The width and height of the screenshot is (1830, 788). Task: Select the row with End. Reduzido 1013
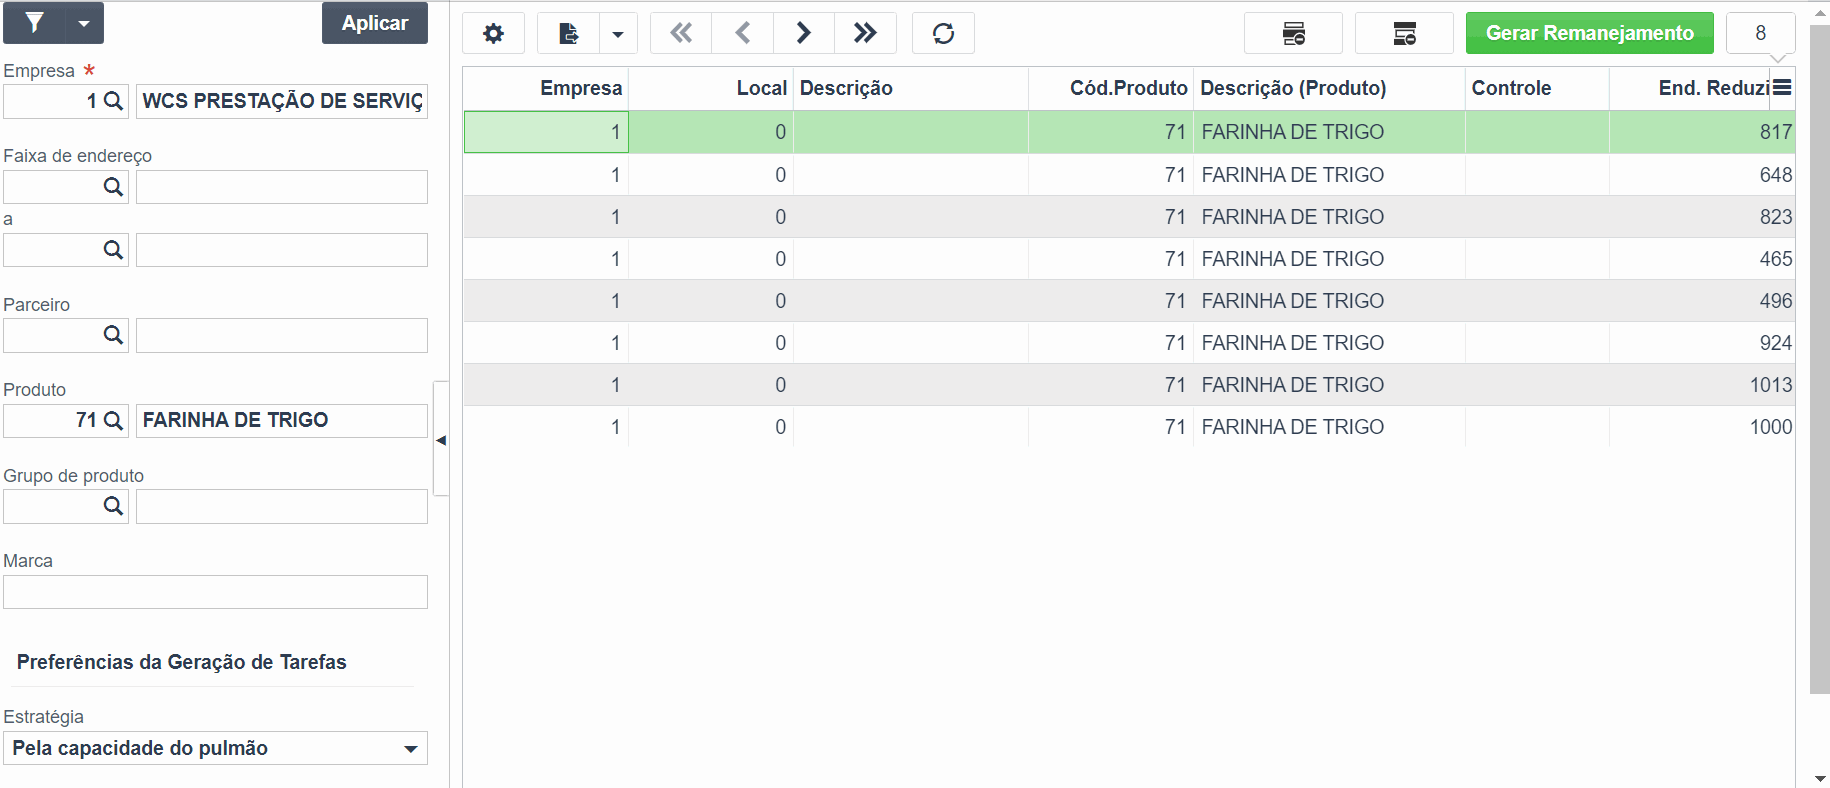point(1129,385)
